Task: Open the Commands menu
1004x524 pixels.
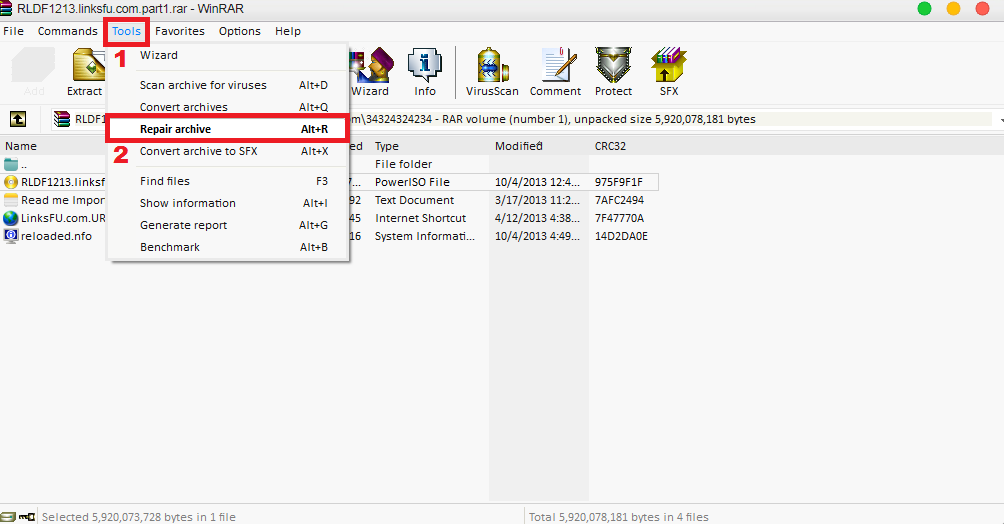Action: coord(67,31)
